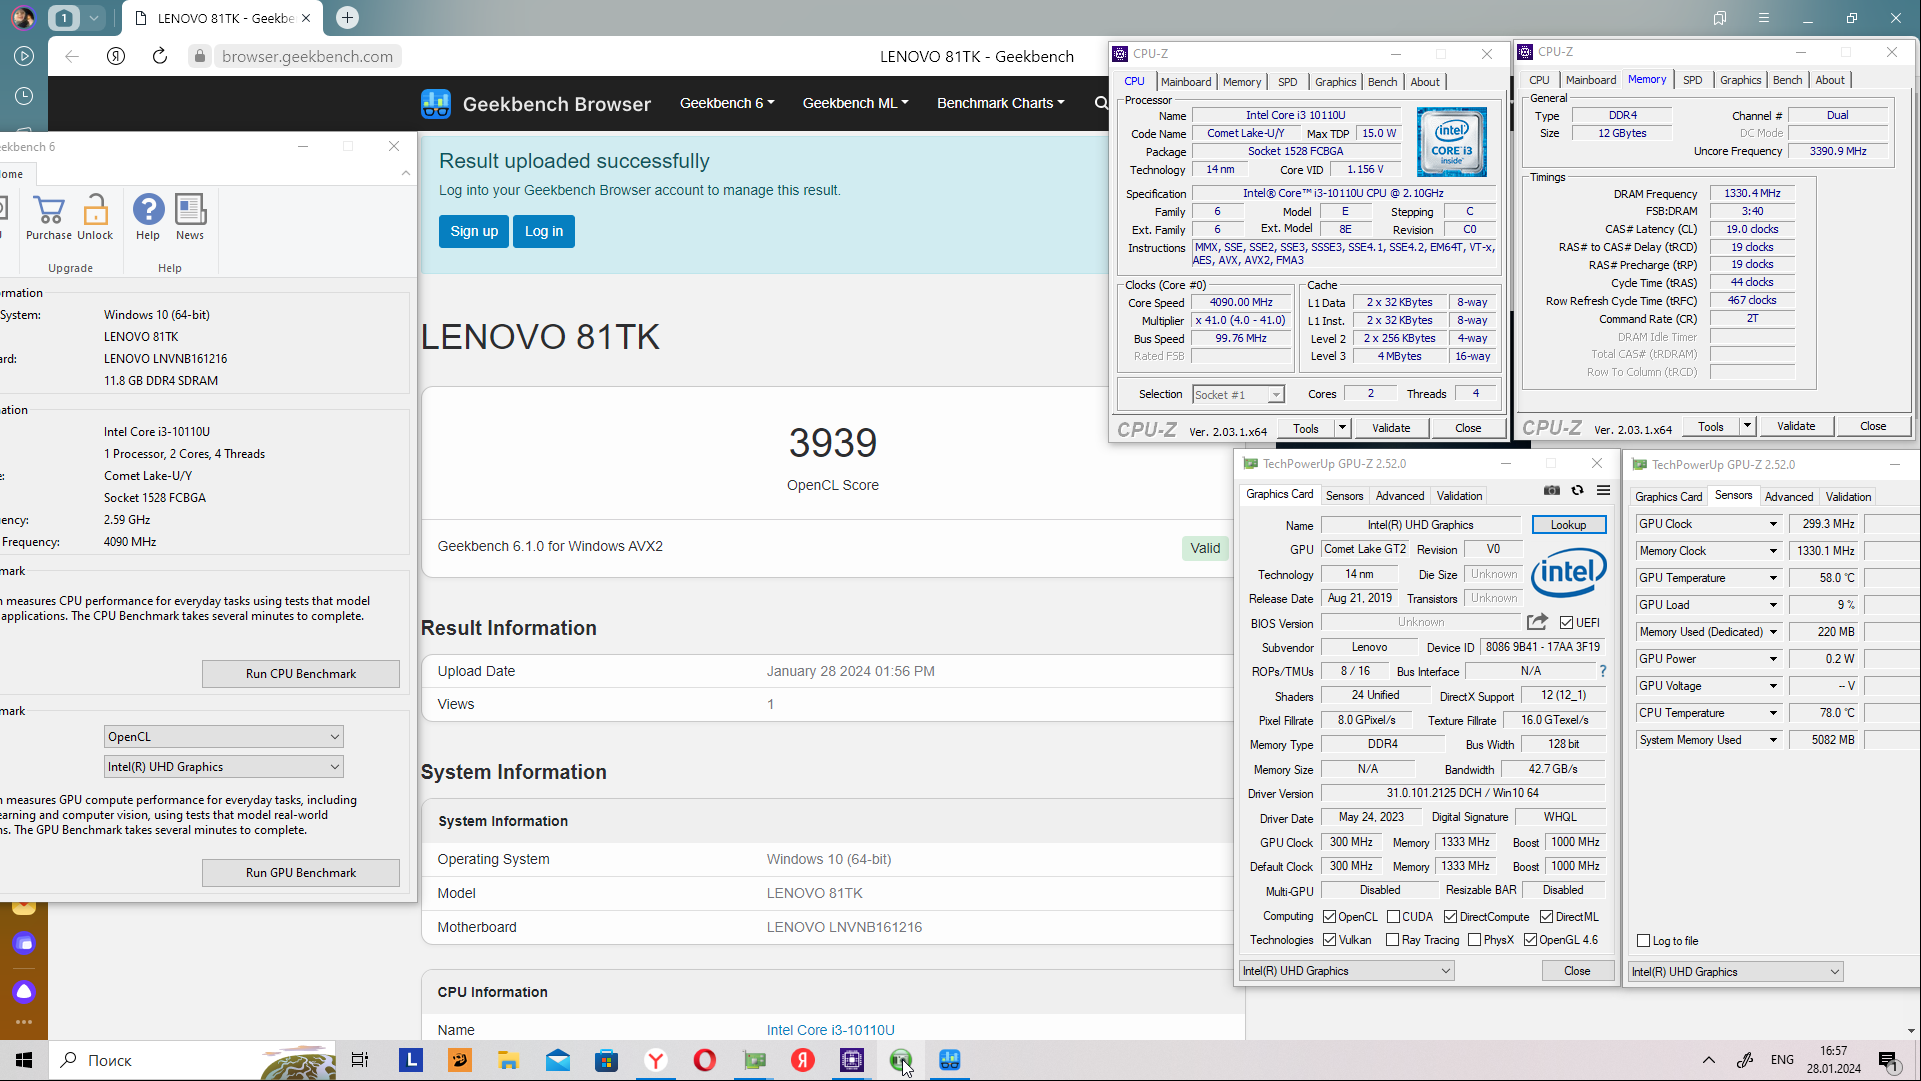Open CPU-Z app icon on taskbar
1921x1081 pixels.
point(852,1060)
